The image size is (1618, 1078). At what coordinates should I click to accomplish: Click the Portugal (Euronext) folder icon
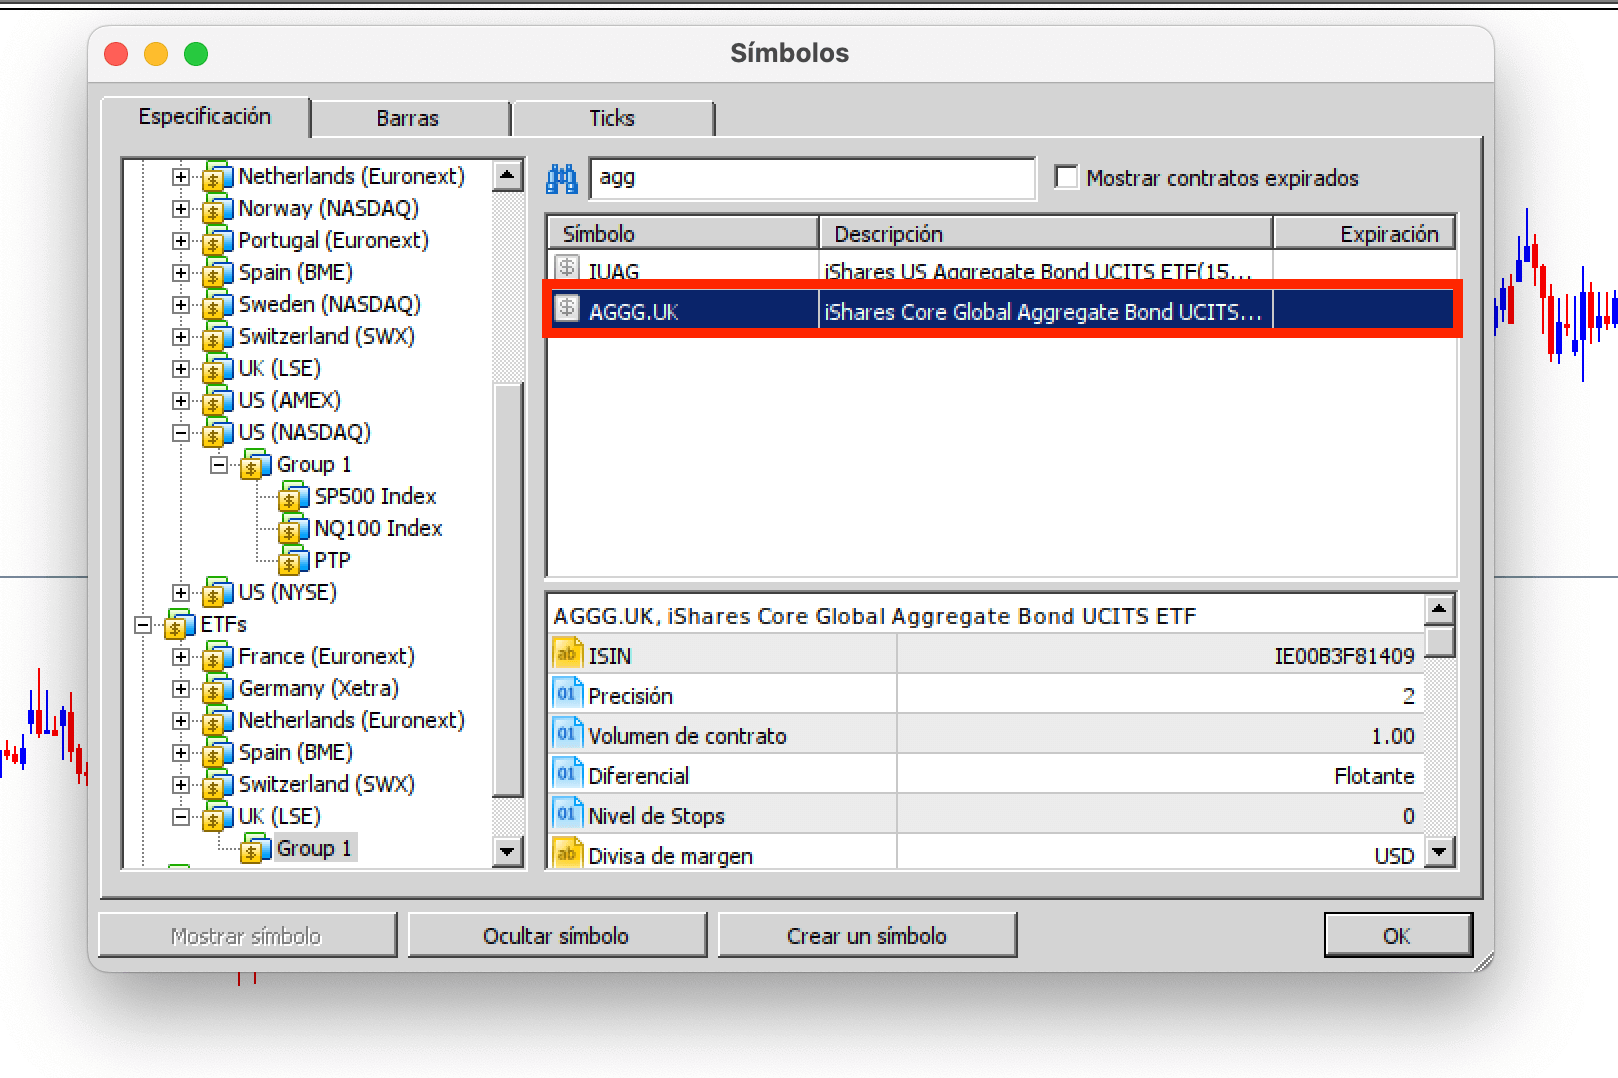[x=217, y=240]
